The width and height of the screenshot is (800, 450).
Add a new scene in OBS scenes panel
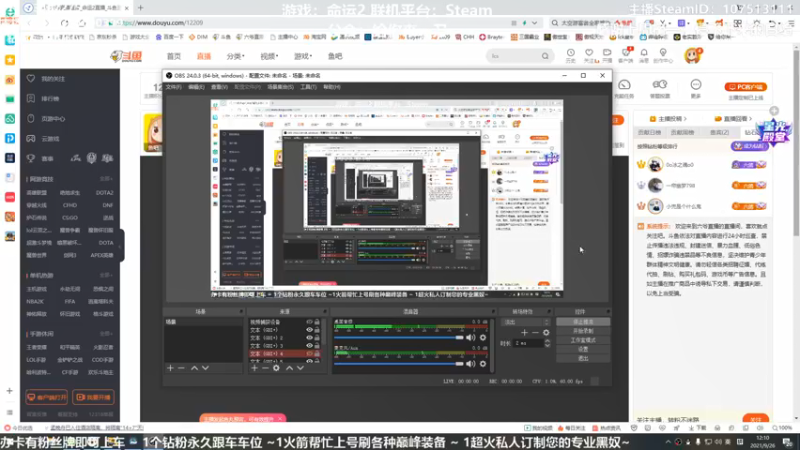[x=170, y=368]
